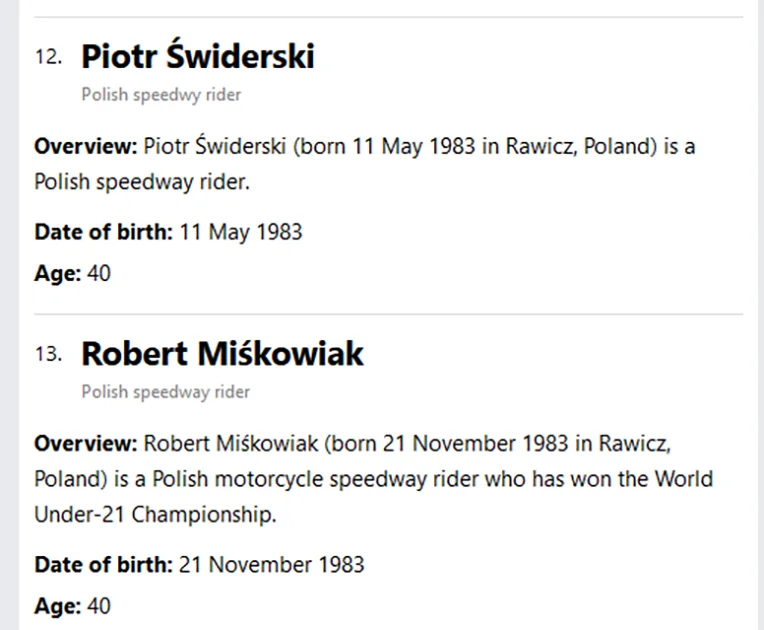Click the age value 40 in Świderski's entry

click(99, 273)
